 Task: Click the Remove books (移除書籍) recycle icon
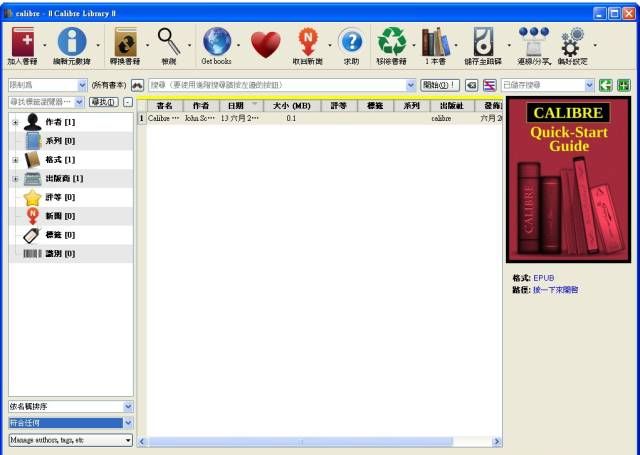coord(391,43)
